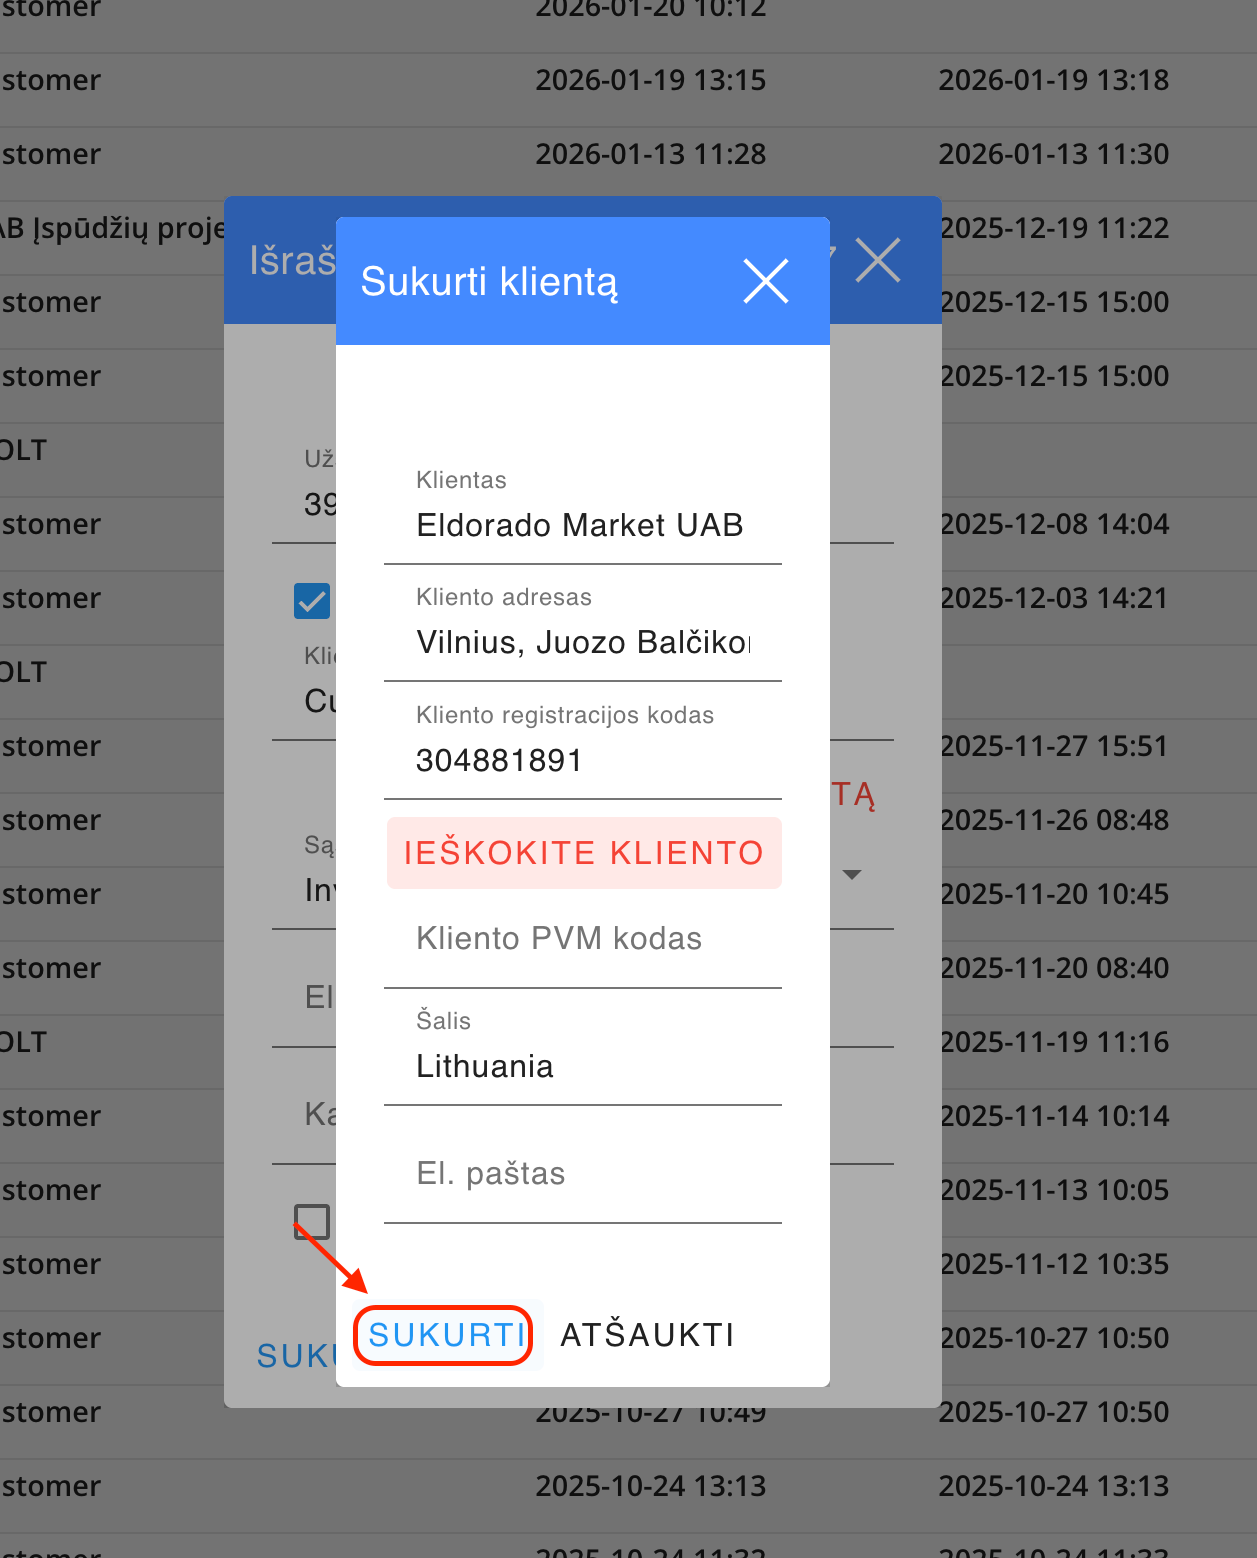Tick the empty checkbox above SUKURTI
The height and width of the screenshot is (1558, 1257).
click(311, 1221)
